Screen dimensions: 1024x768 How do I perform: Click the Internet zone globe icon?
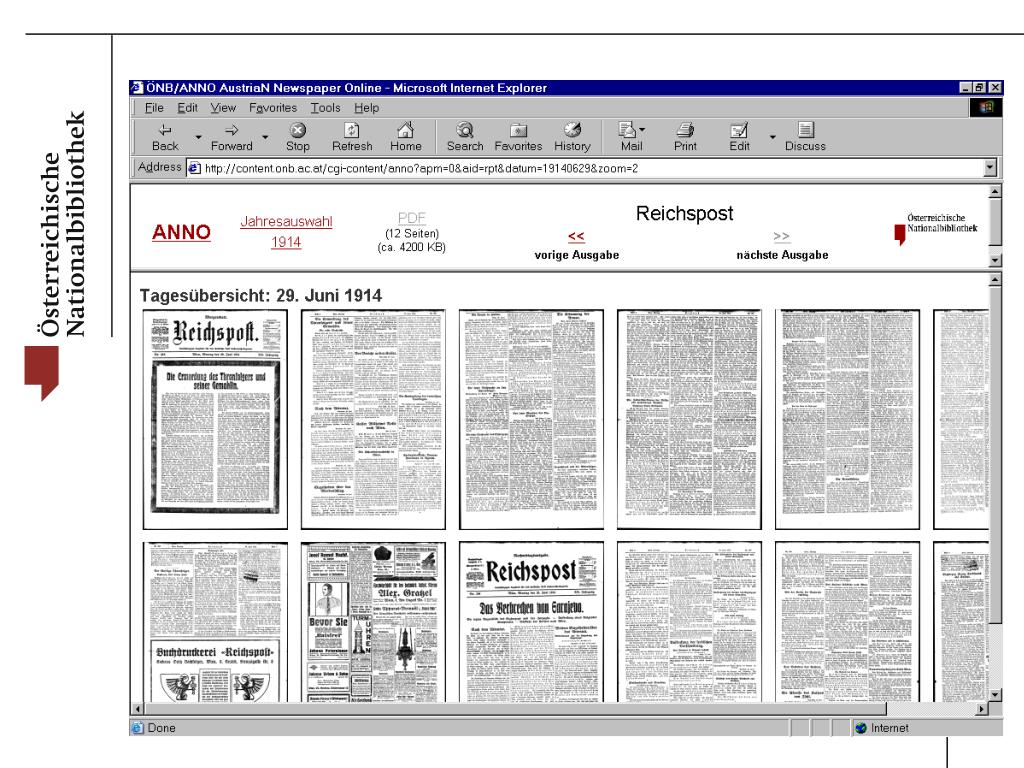point(861,728)
